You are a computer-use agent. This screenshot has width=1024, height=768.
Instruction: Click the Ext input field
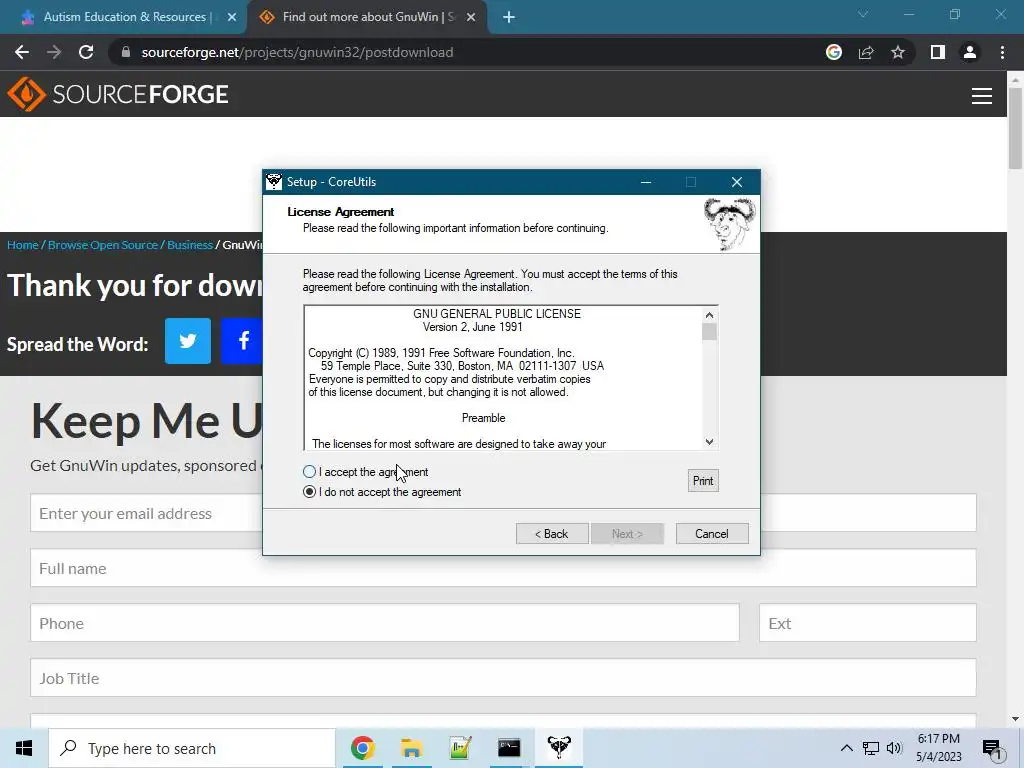point(867,623)
